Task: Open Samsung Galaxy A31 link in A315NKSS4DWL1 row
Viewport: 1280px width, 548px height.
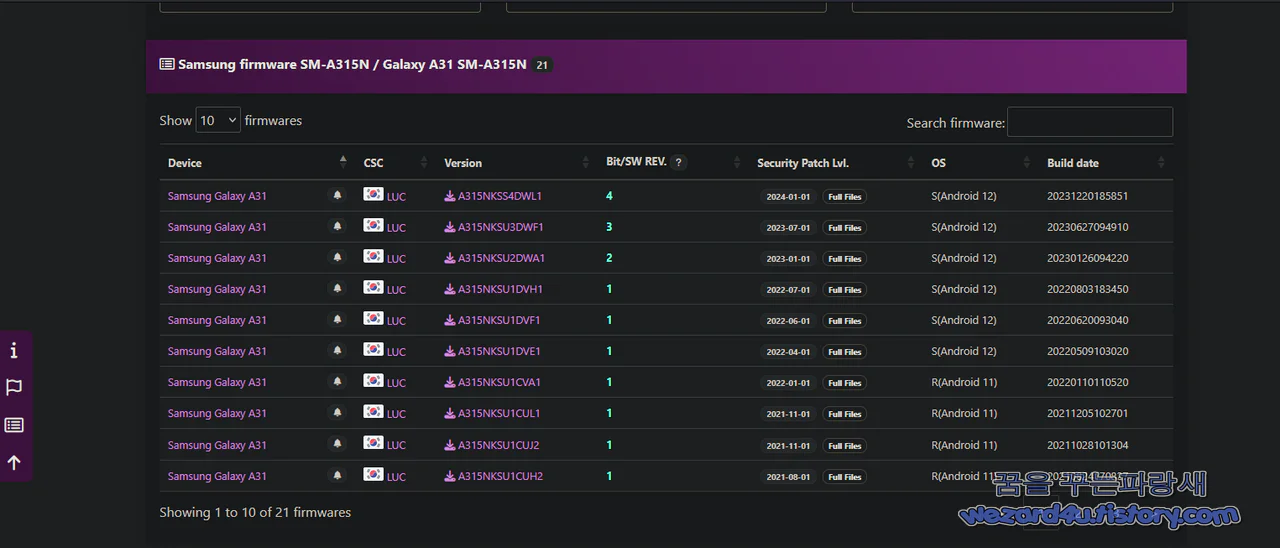Action: pyautogui.click(x=217, y=196)
